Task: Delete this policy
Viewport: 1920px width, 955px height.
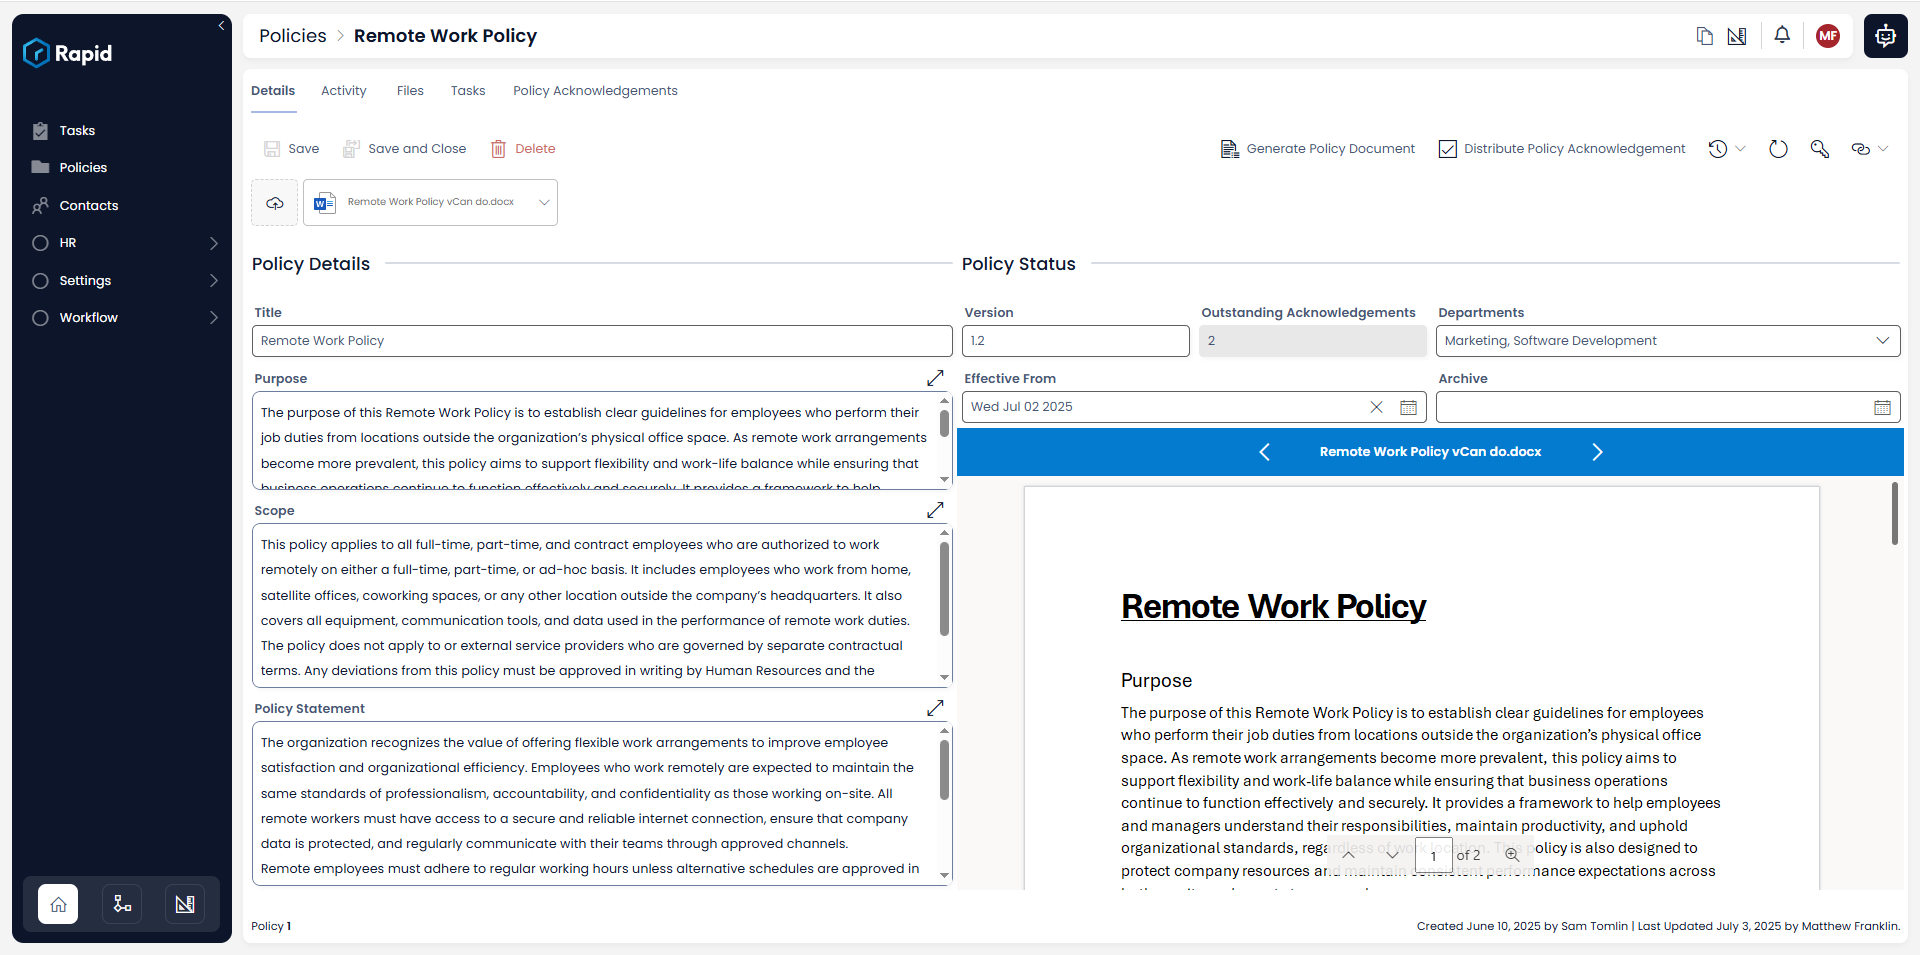Action: click(523, 149)
